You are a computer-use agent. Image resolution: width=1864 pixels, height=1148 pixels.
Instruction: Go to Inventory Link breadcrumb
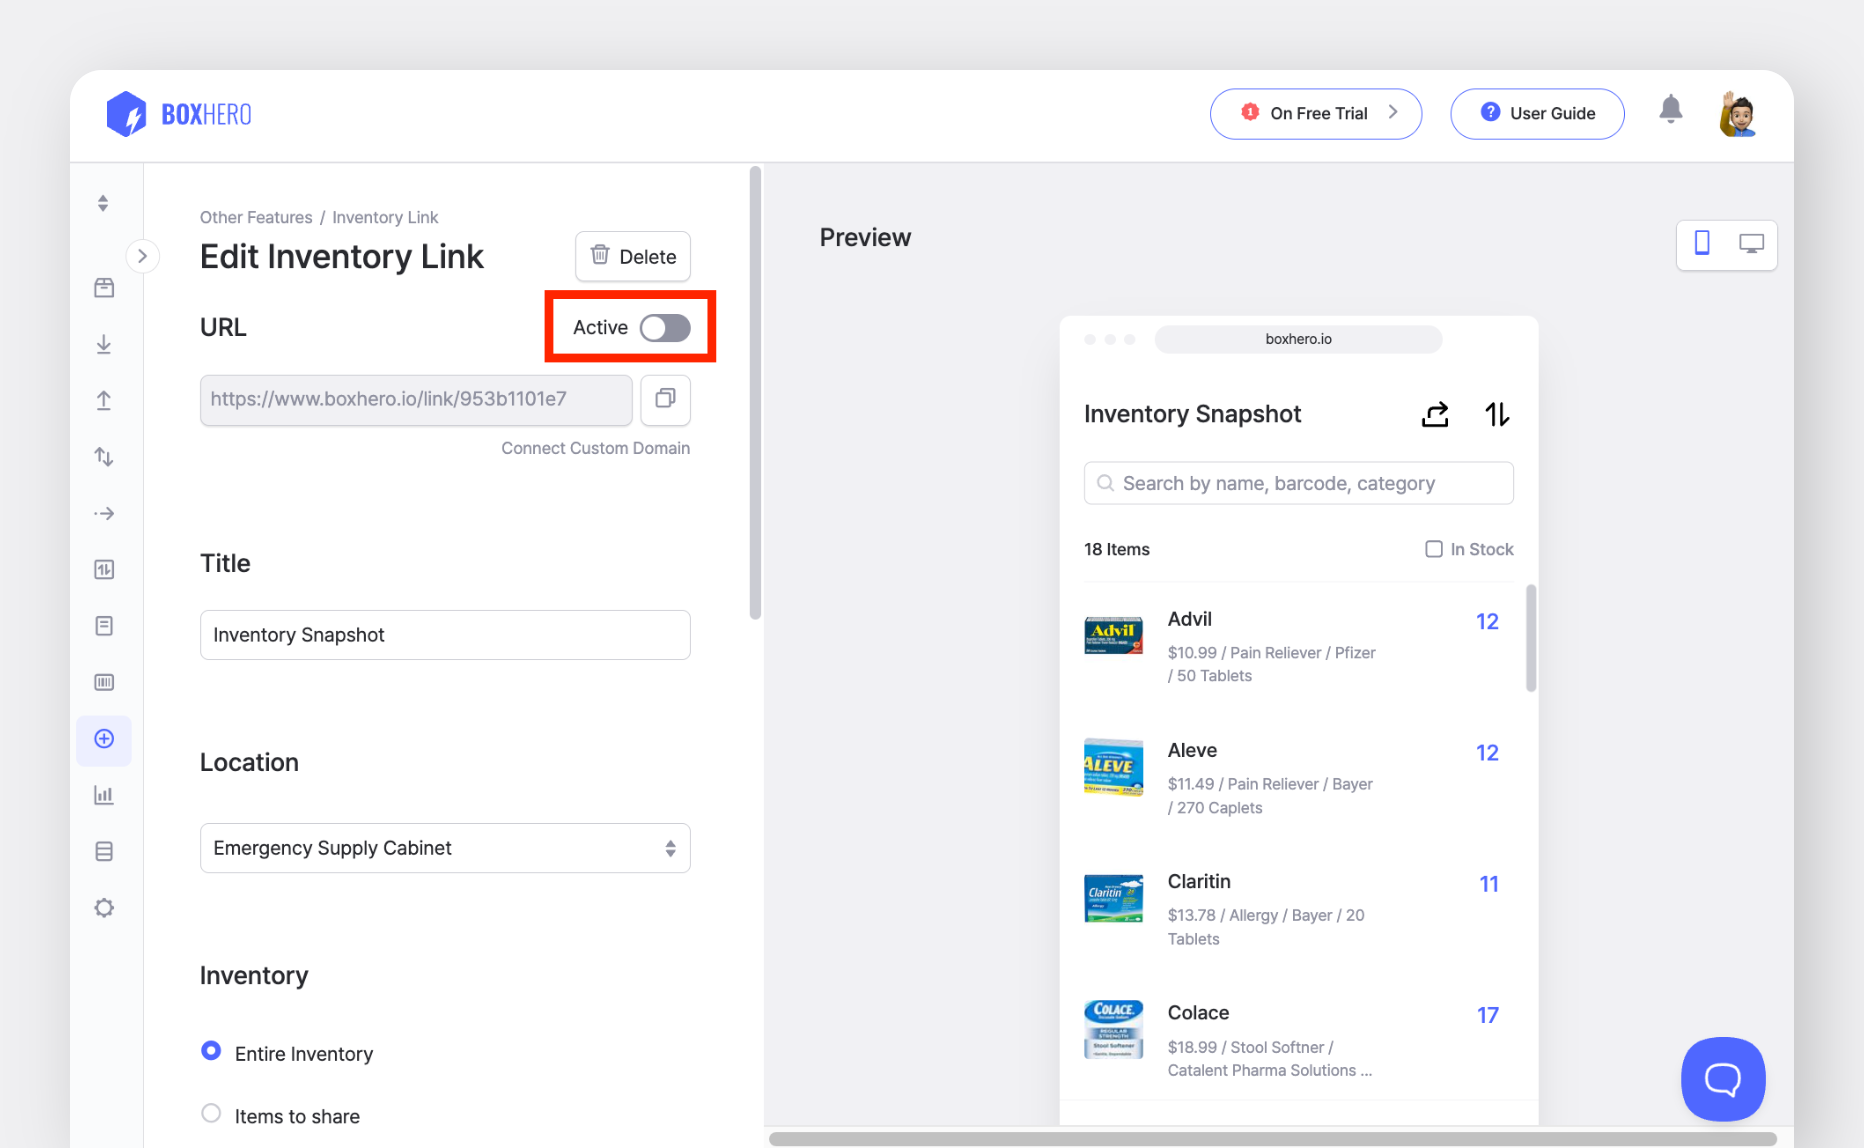pos(385,218)
